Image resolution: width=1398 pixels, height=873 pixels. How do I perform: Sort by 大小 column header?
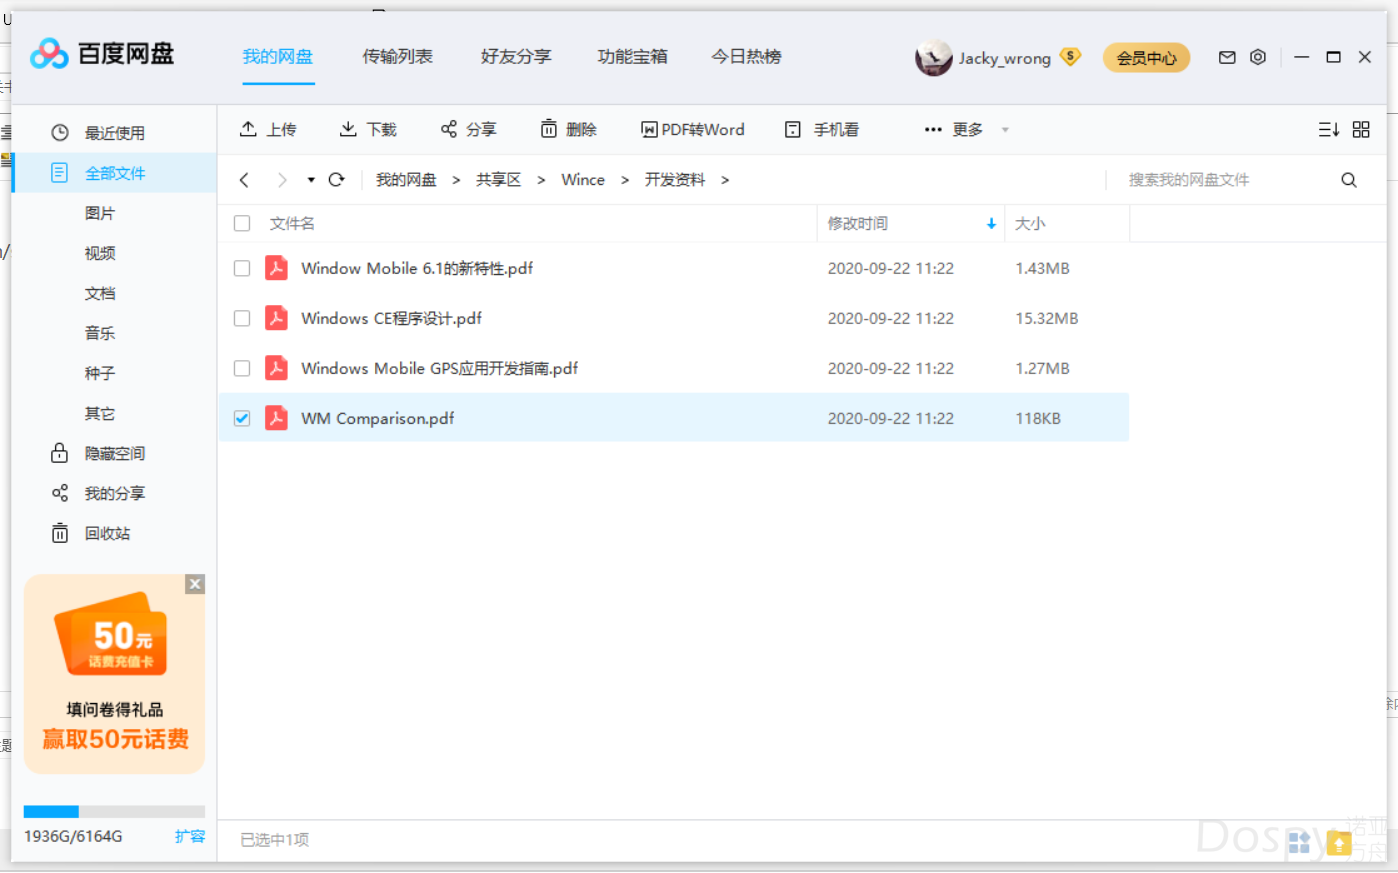tap(1030, 224)
